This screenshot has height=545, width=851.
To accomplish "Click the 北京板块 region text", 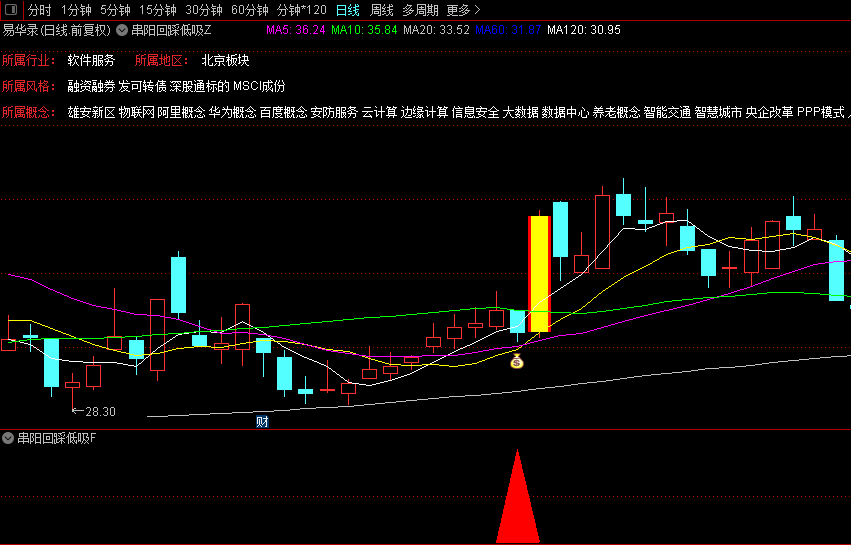I will [x=225, y=60].
